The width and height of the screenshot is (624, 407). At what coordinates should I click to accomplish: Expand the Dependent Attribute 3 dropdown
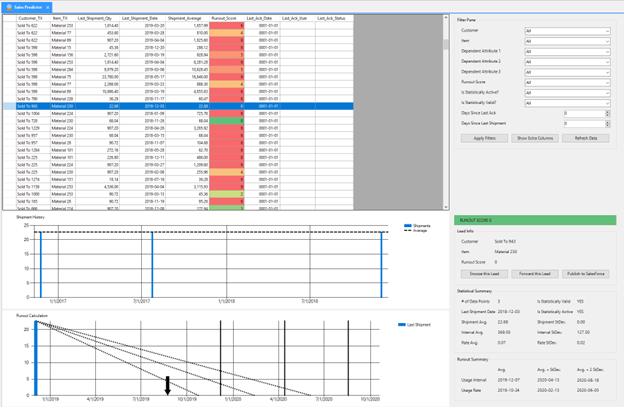coord(567,72)
